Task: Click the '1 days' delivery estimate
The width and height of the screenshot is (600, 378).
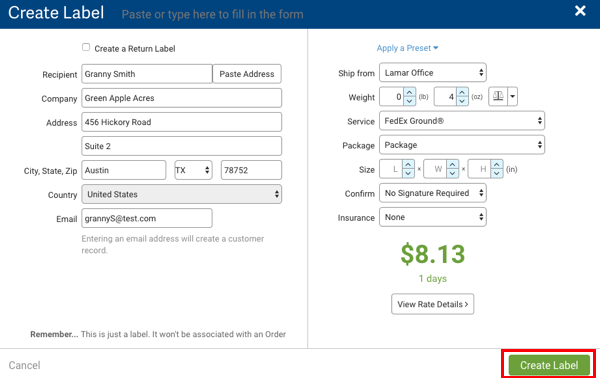Action: (433, 279)
